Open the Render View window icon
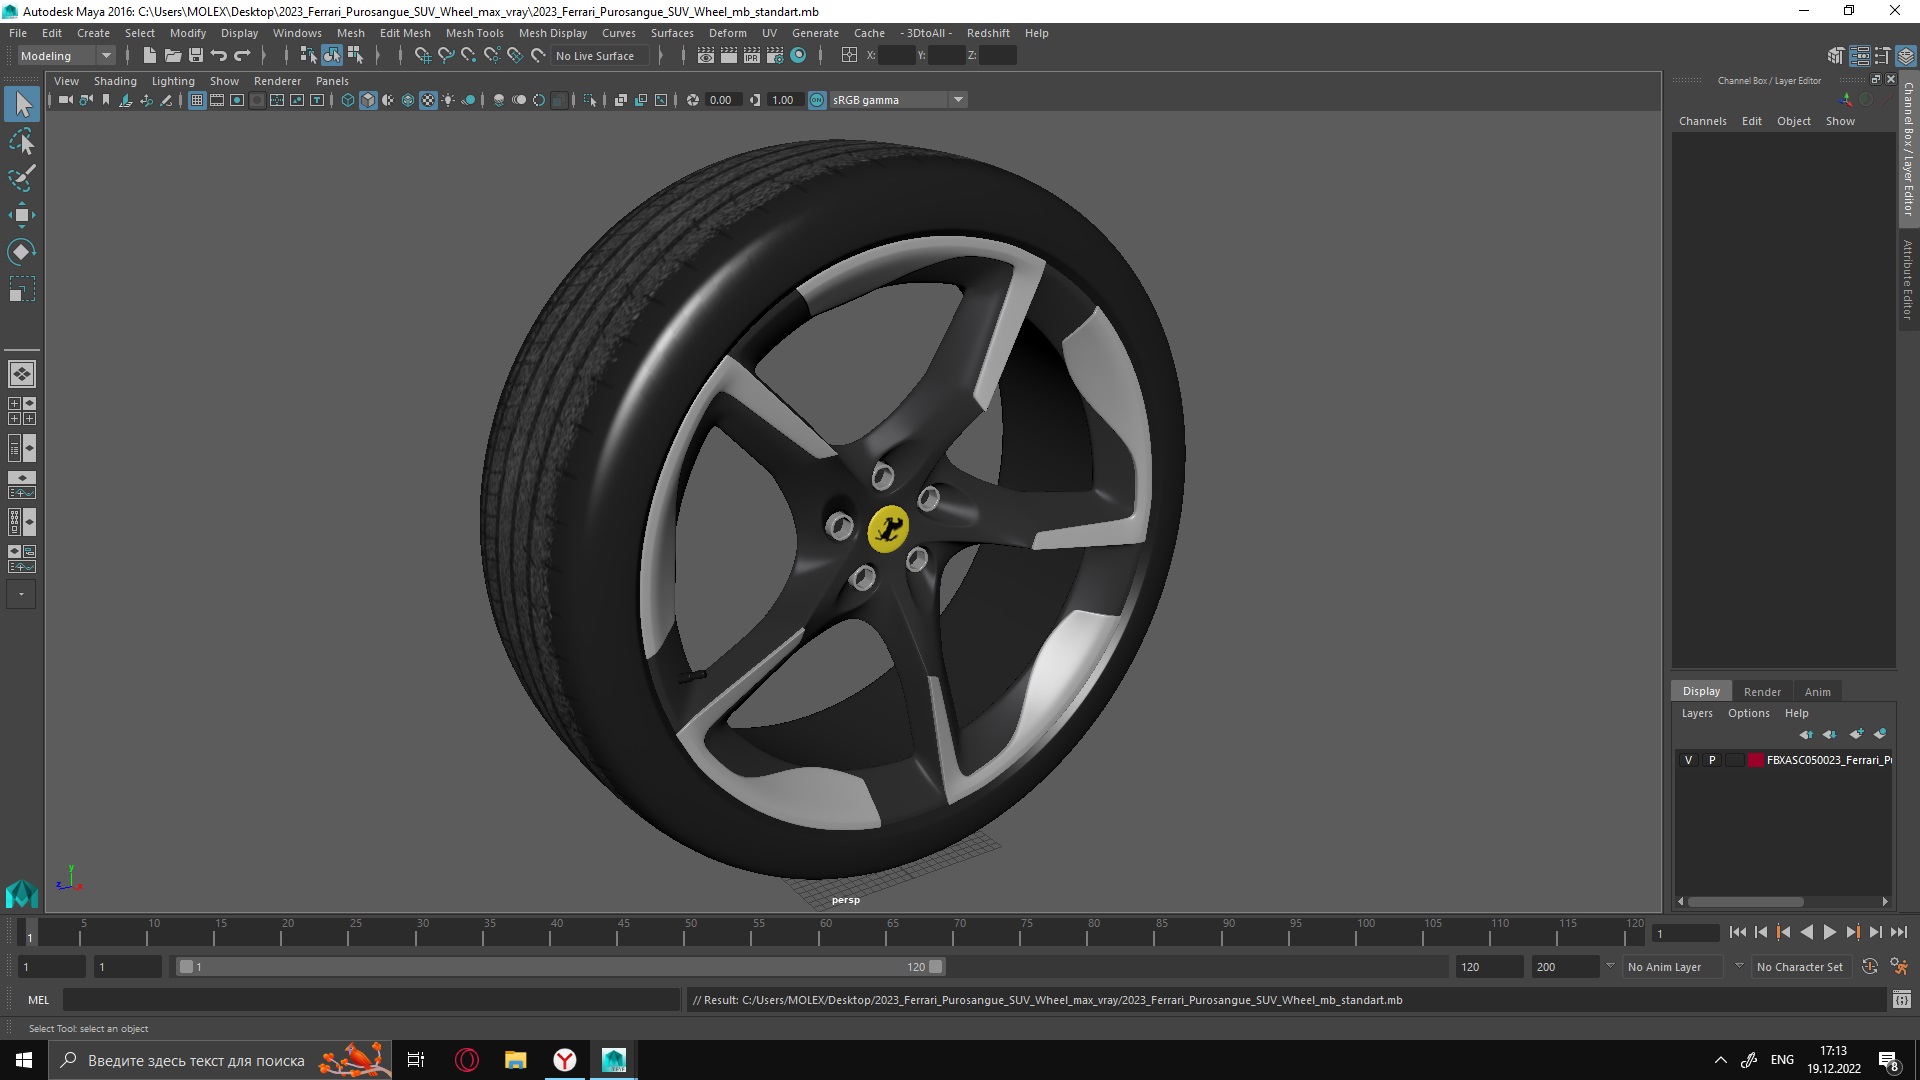 tap(706, 56)
